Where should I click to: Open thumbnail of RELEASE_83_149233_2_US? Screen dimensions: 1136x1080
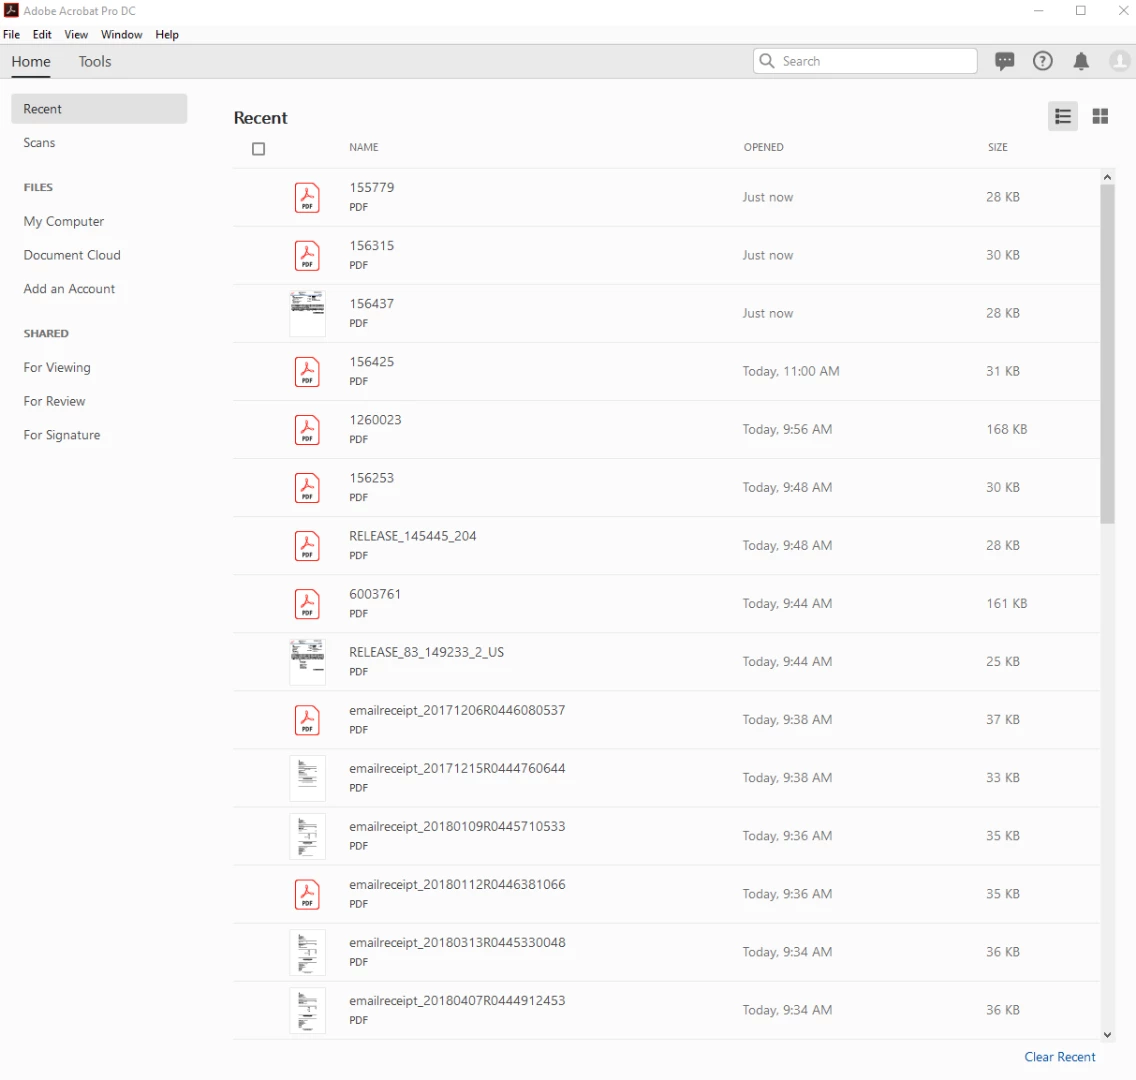[x=307, y=662]
